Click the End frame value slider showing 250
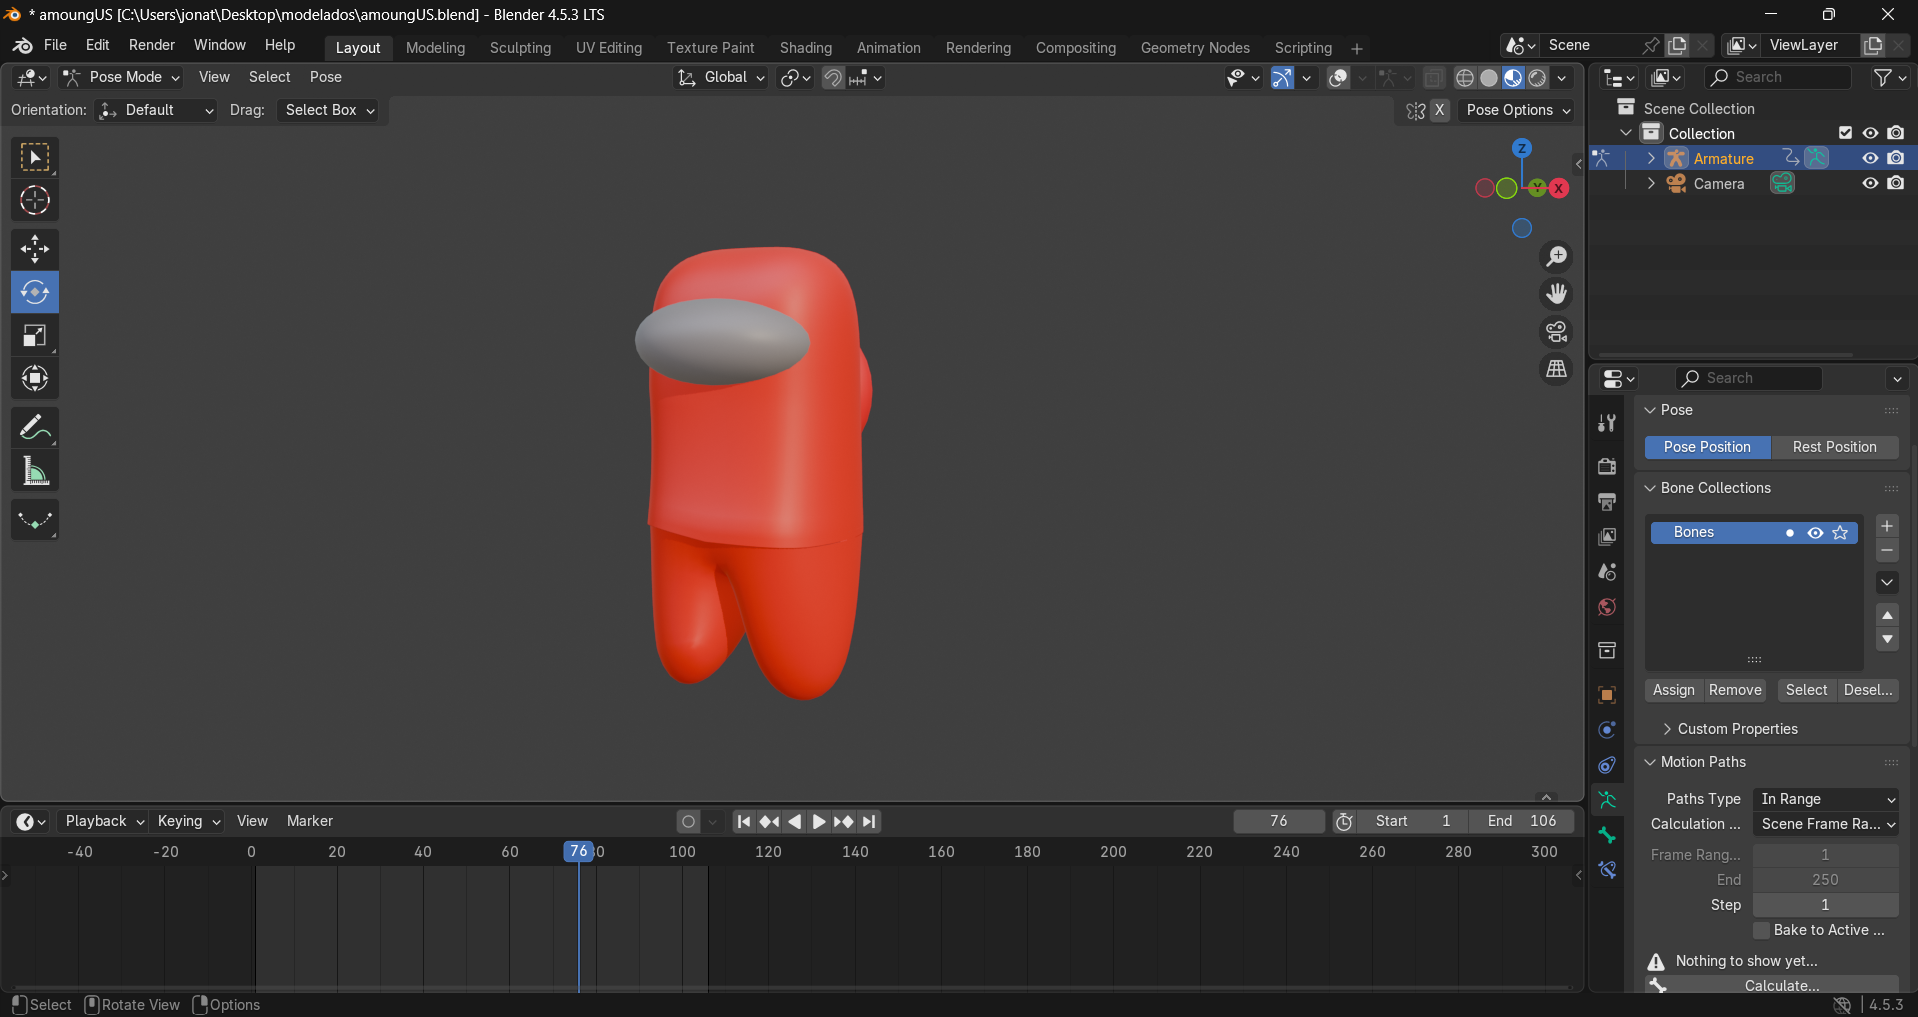 [1827, 879]
